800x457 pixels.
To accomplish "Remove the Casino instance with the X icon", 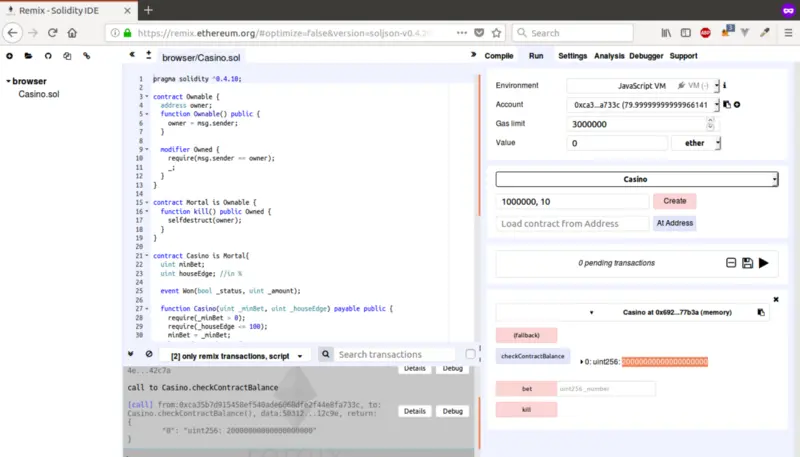I will (x=776, y=299).
